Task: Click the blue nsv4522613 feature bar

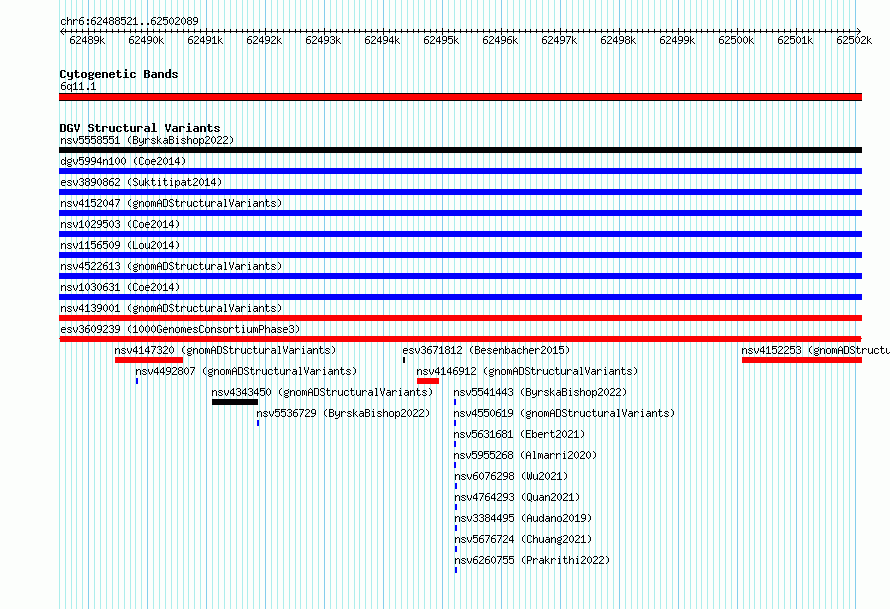Action: click(x=460, y=276)
